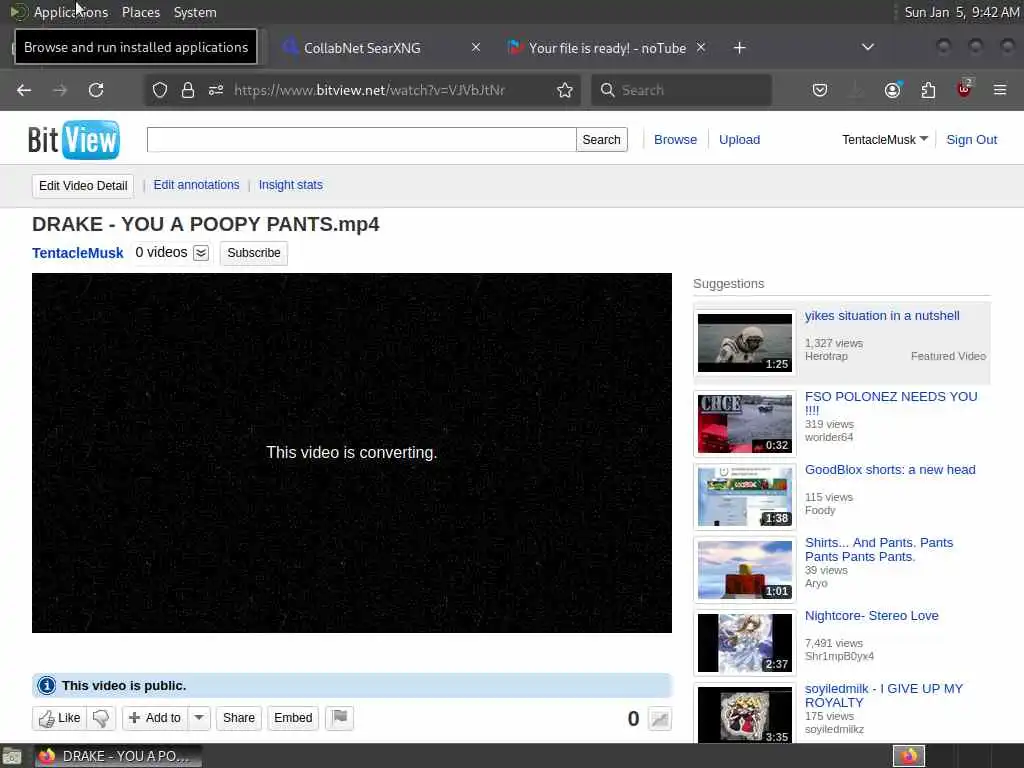The image size is (1024, 768).
Task: Expand the TentacleMusk account dropdown
Action: coord(923,138)
